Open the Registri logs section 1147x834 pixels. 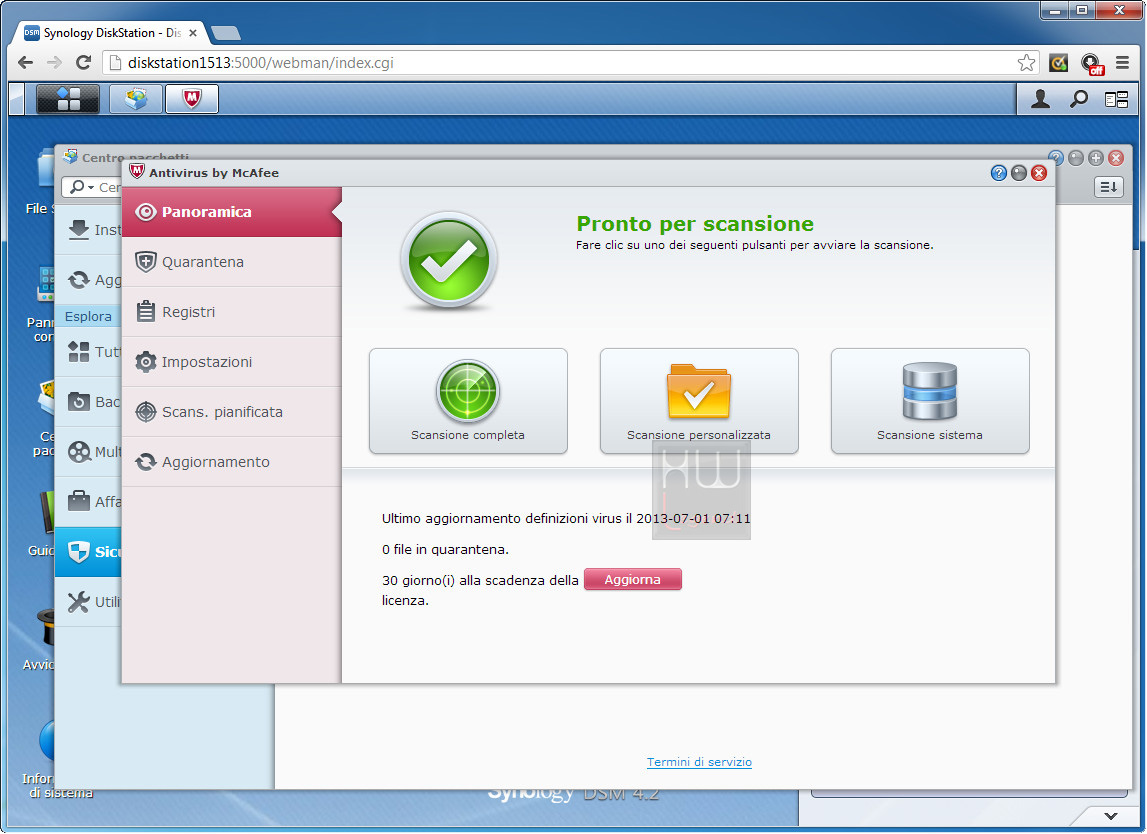click(232, 312)
